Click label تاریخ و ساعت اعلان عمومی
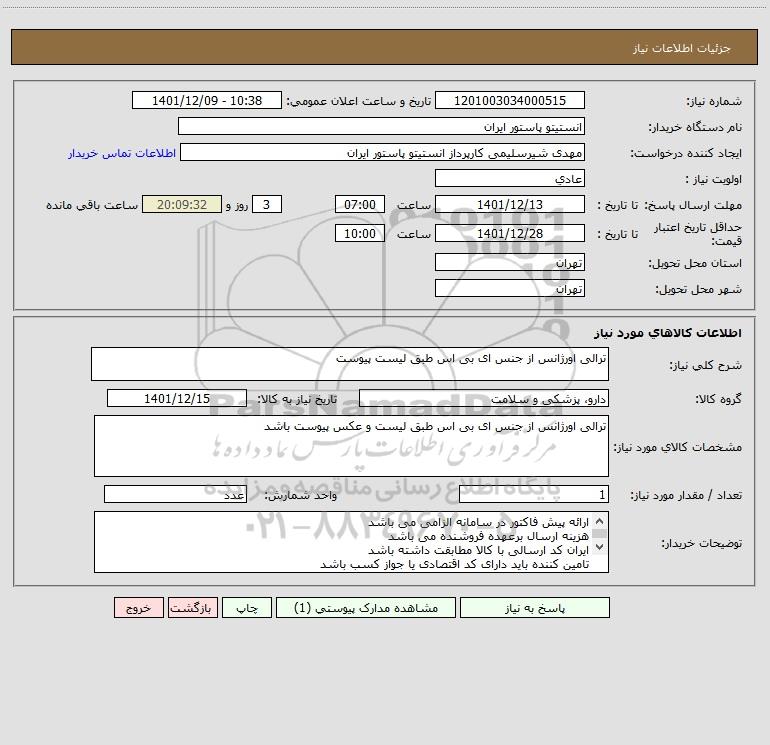This screenshot has width=770, height=745. click(358, 101)
